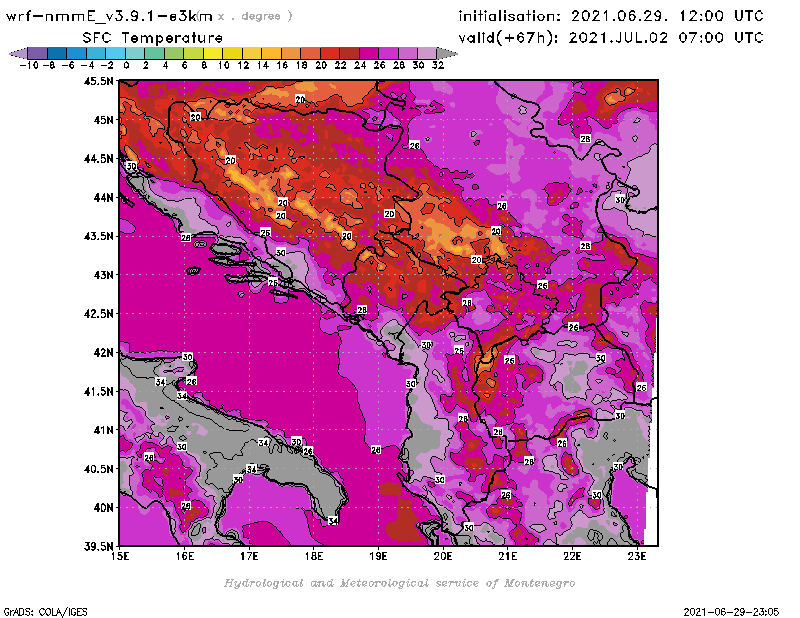Select the '16' colorbar tick label
The width and height of the screenshot is (800, 618).
coord(282,66)
